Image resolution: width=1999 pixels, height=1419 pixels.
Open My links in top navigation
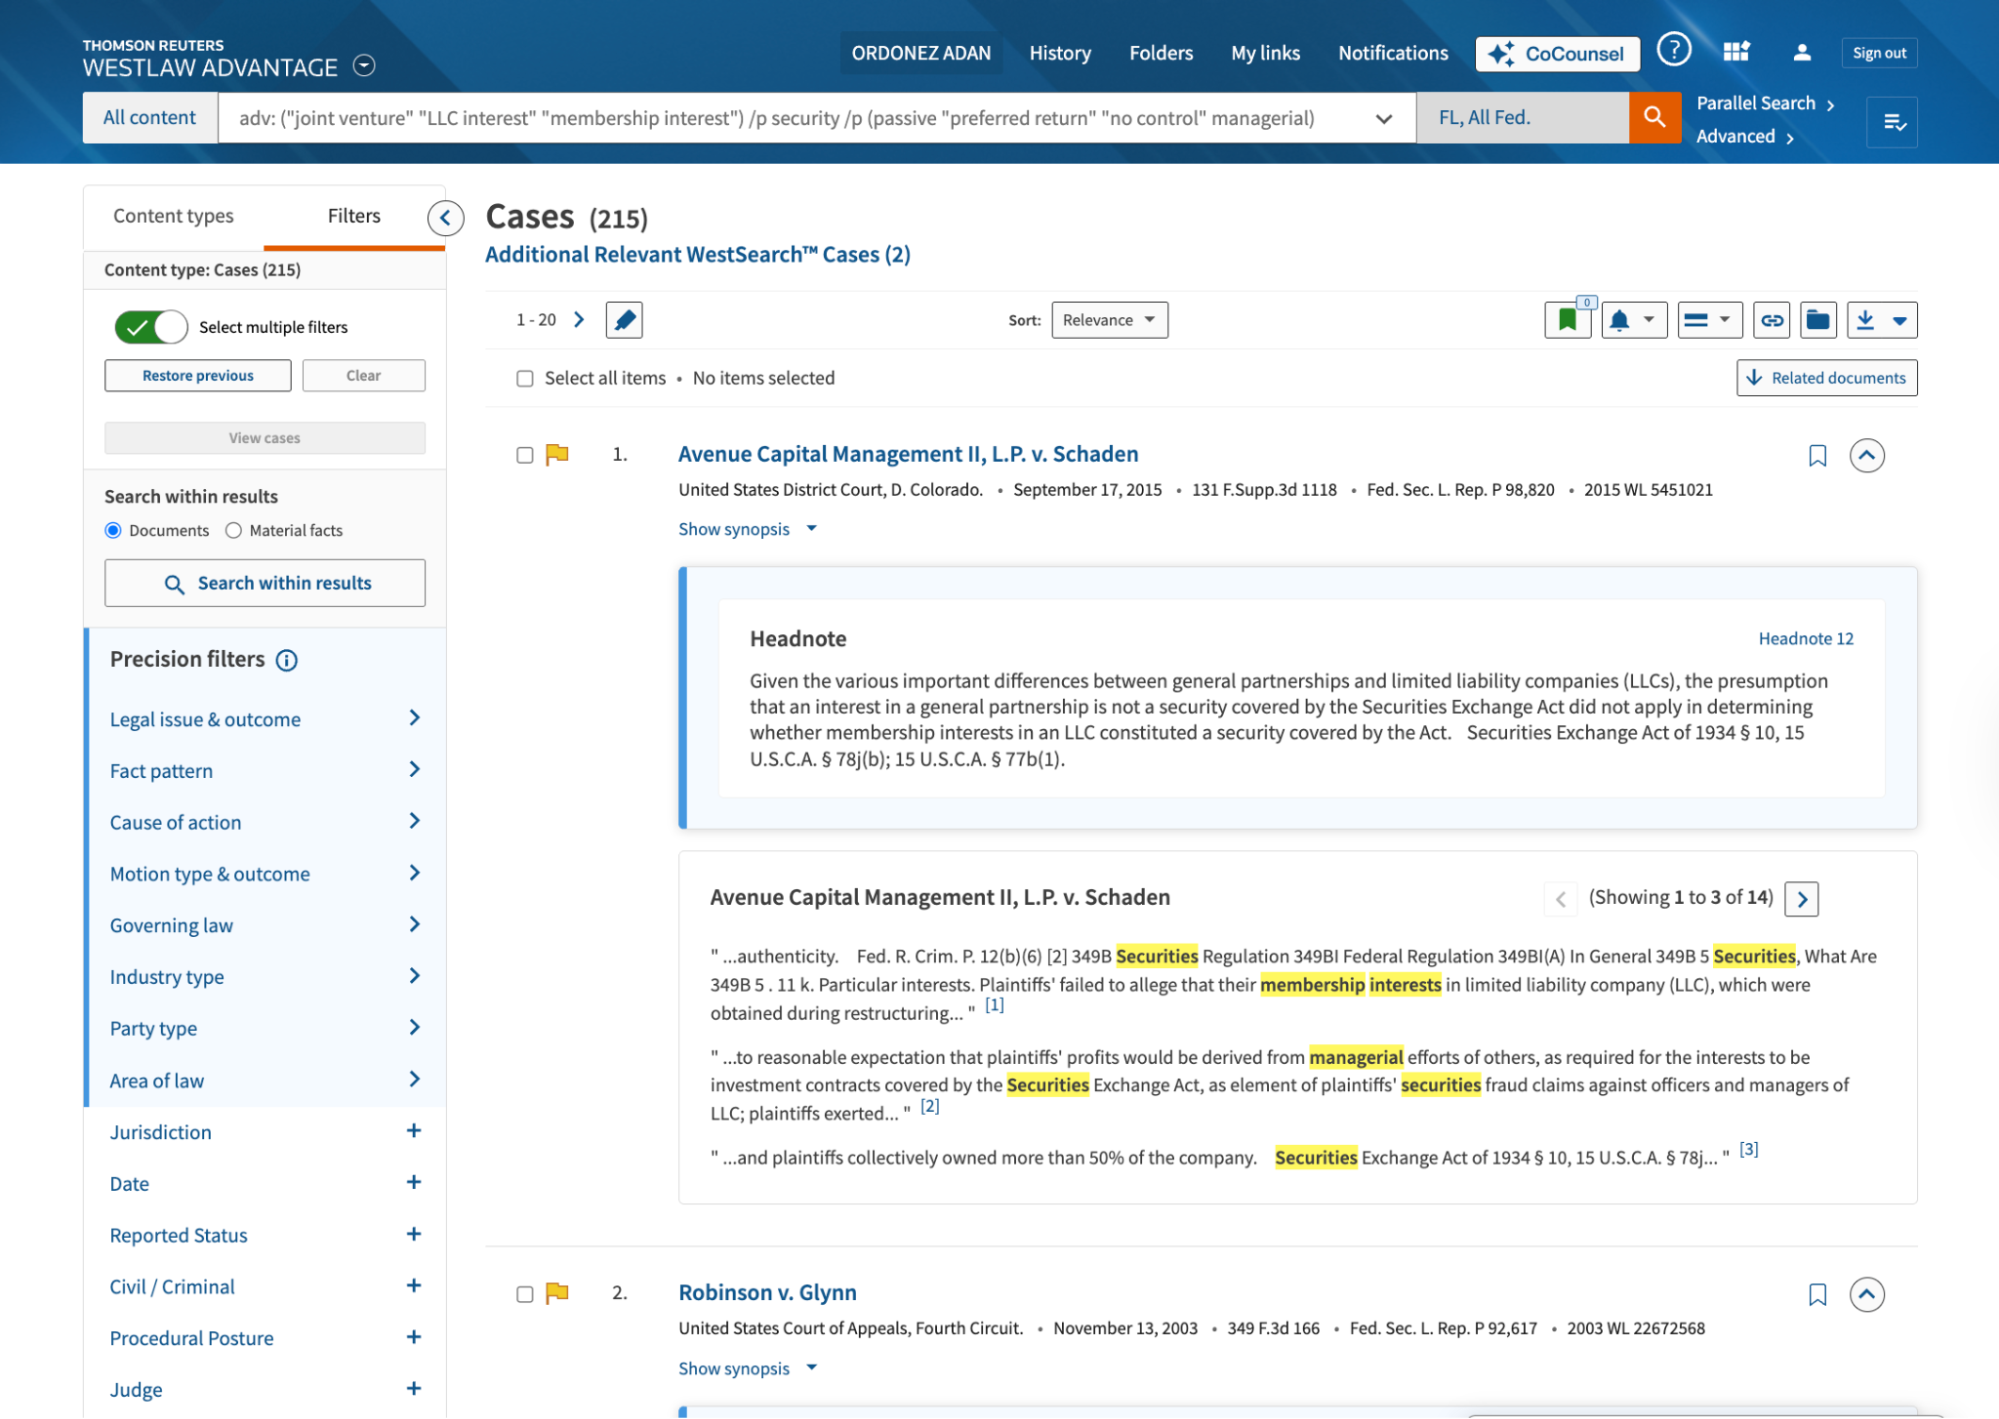pyautogui.click(x=1265, y=53)
